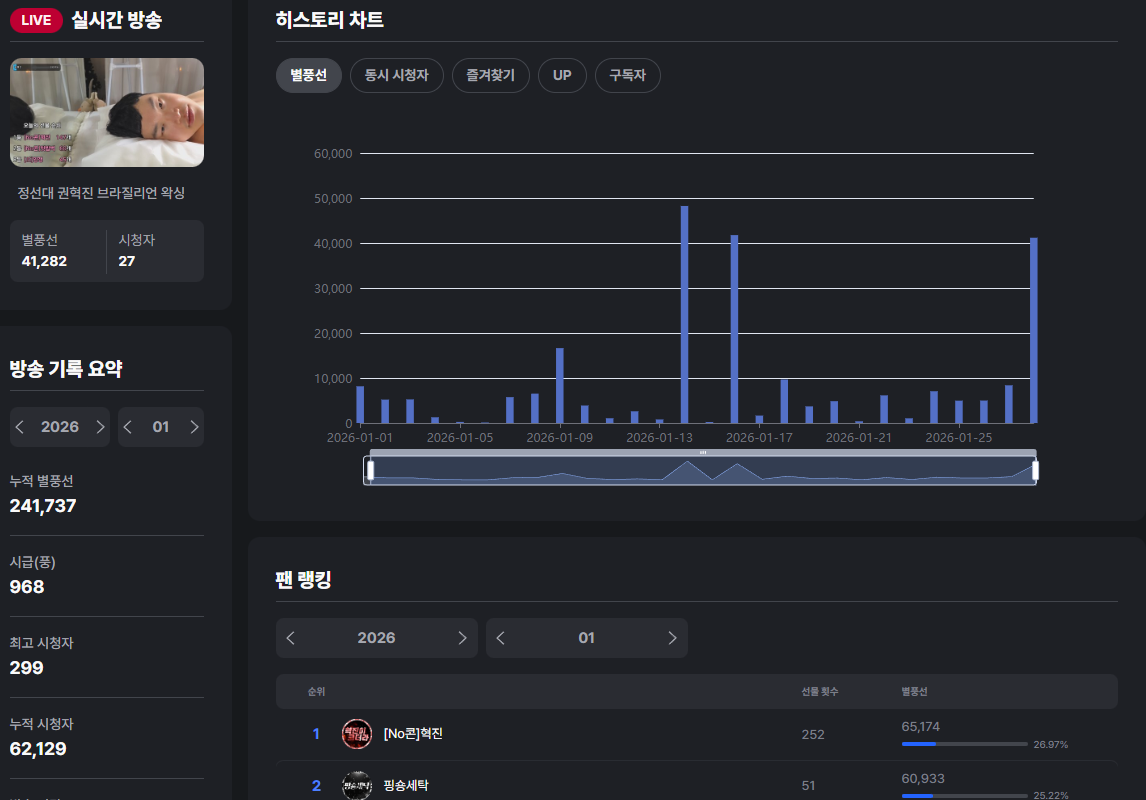Image resolution: width=1146 pixels, height=800 pixels.
Task: Click next year arrow in broadcast summary
Action: pyautogui.click(x=100, y=427)
